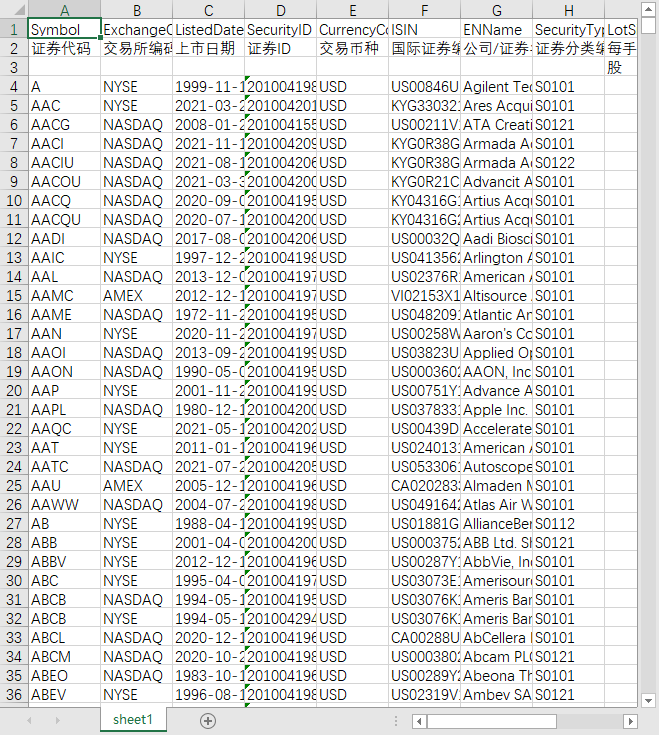Click the horizontal scrollbar left arrow
Viewport: 659px width, 735px height.
click(x=419, y=721)
